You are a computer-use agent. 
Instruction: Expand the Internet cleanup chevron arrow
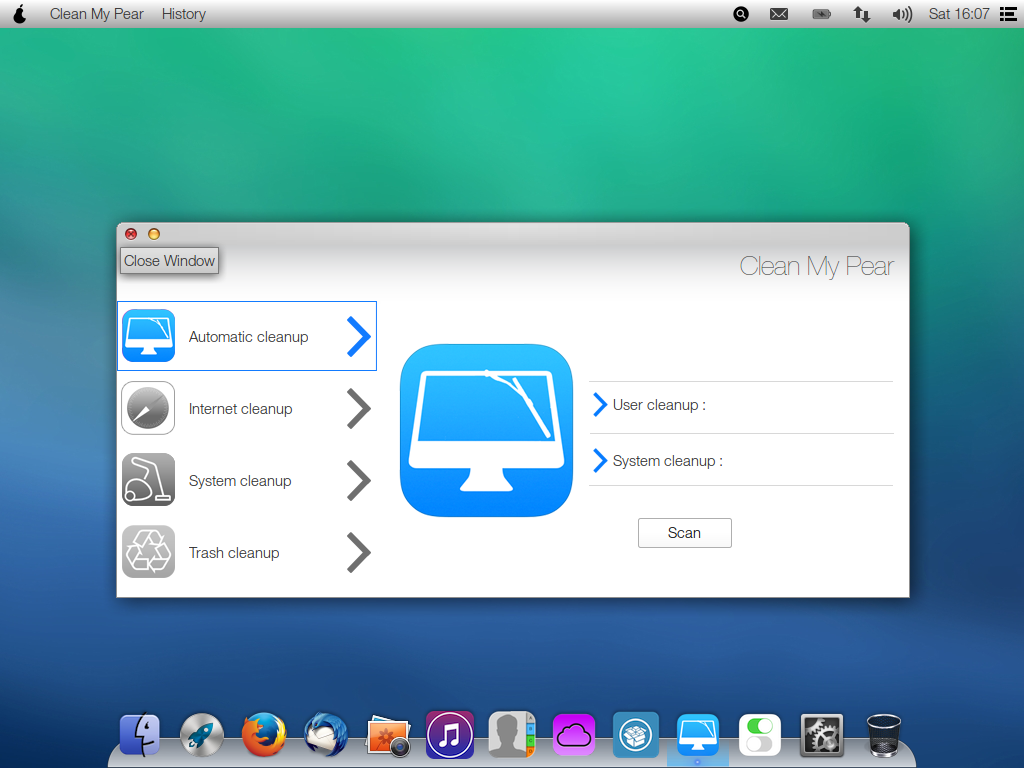pyautogui.click(x=359, y=409)
